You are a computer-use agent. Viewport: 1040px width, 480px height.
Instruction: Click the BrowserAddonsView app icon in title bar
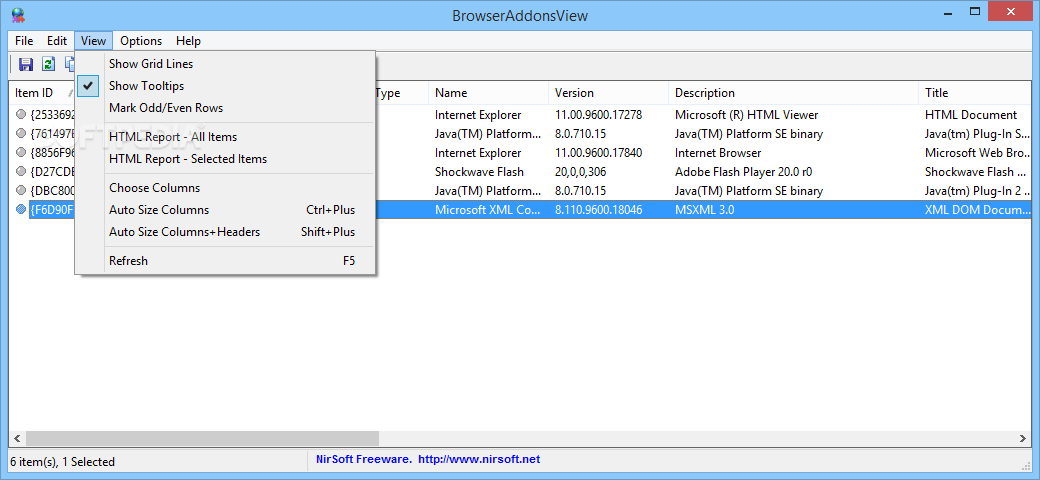[18, 15]
